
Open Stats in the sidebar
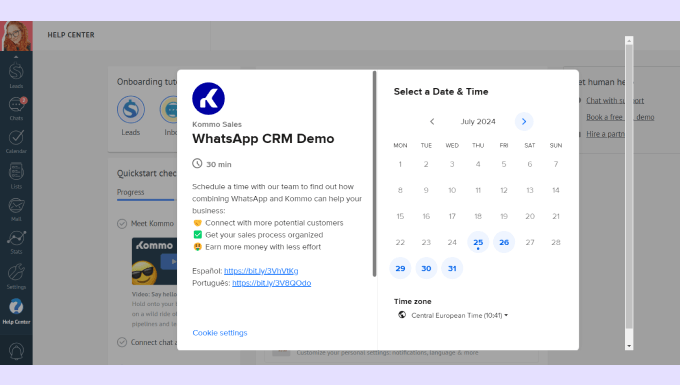(16, 242)
